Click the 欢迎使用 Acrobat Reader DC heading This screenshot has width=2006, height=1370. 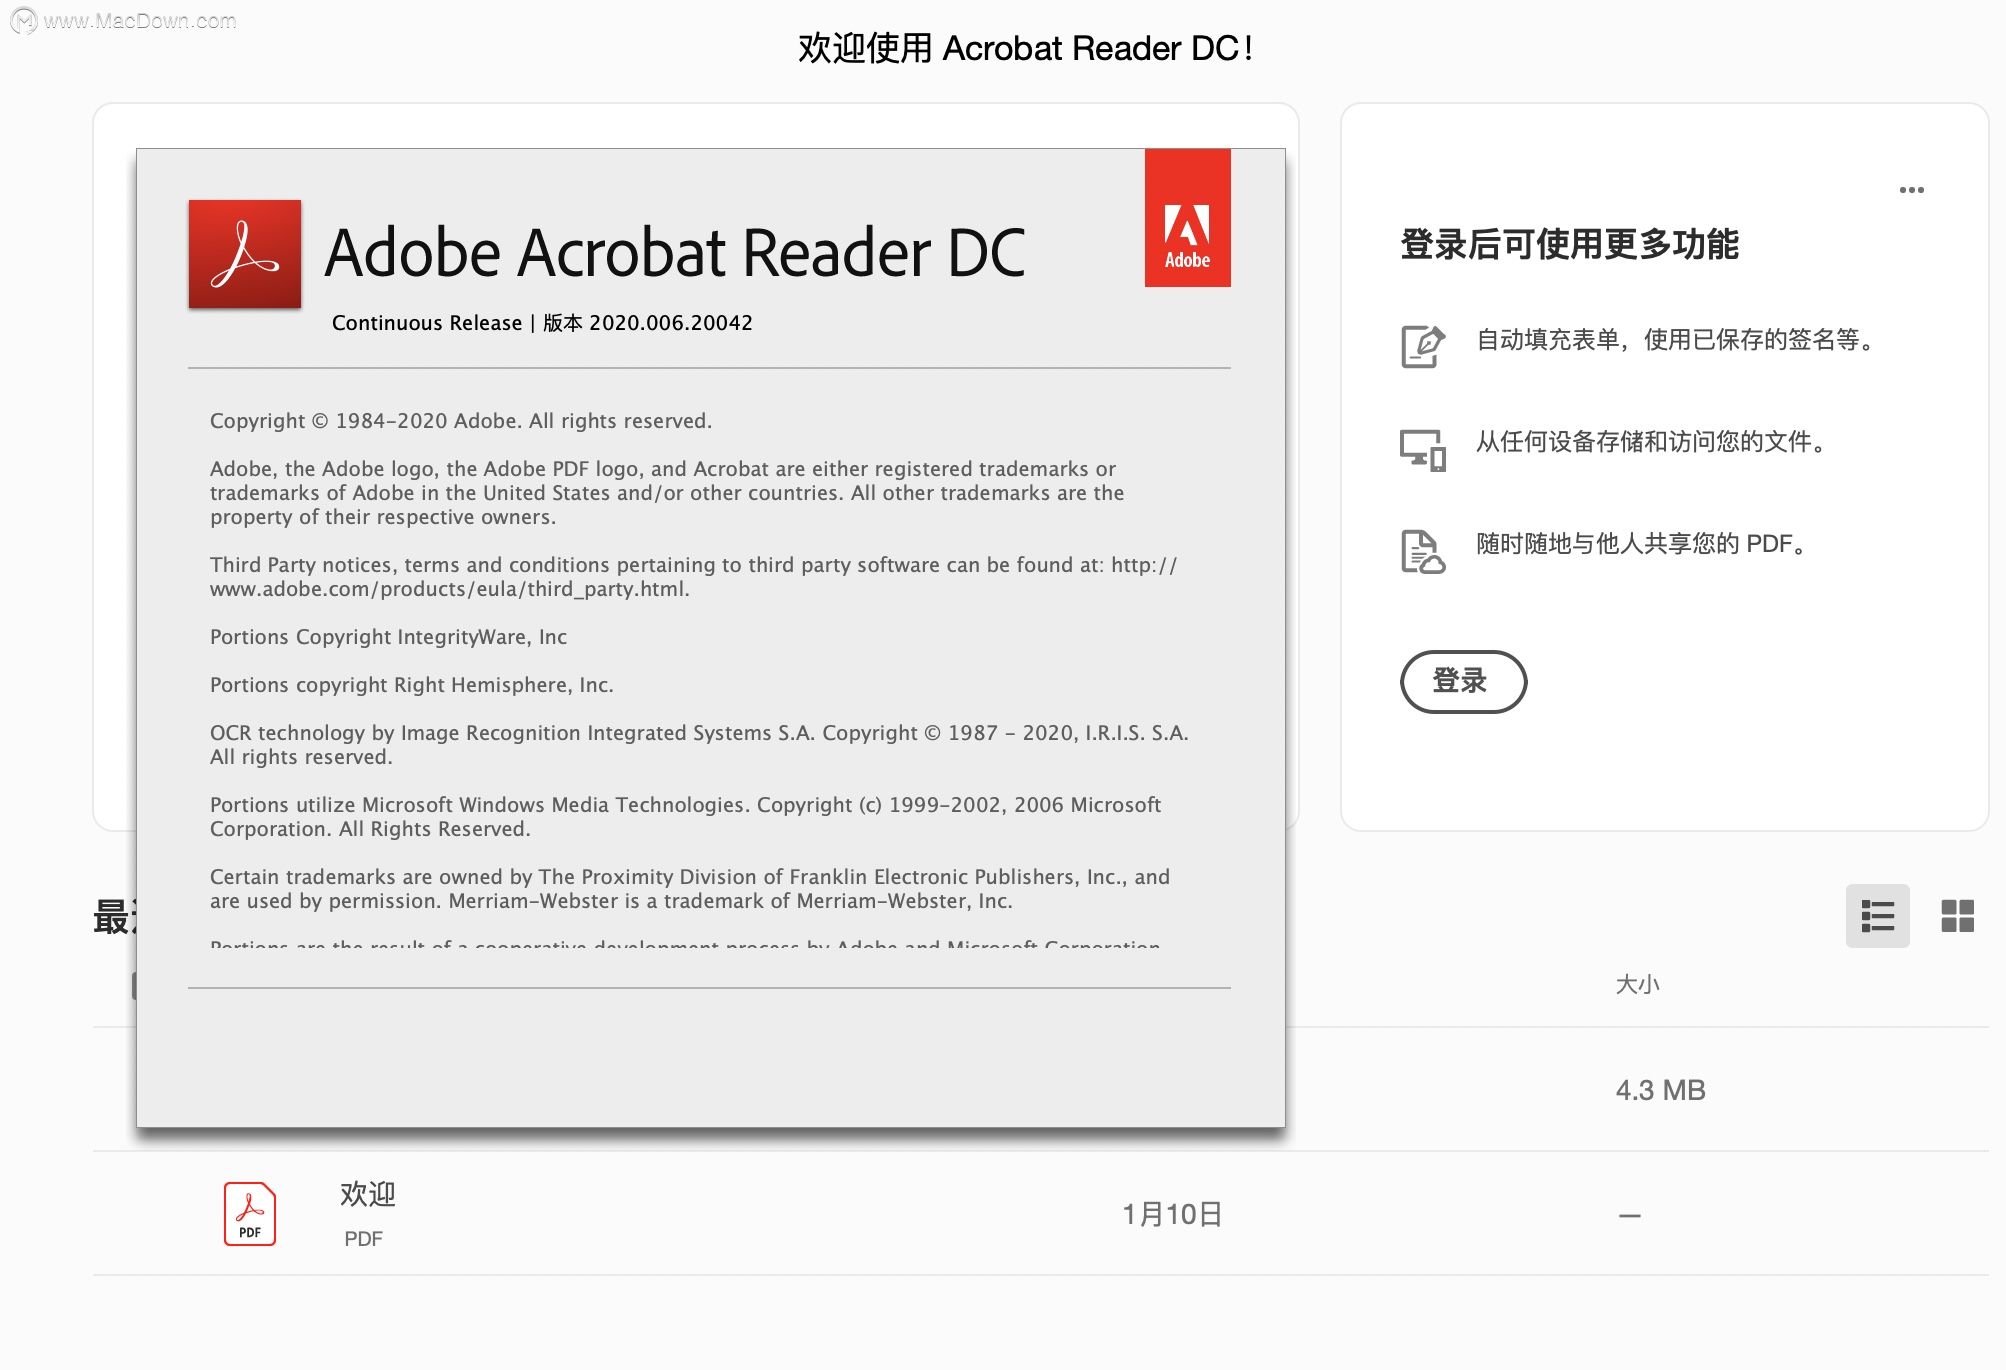(x=1025, y=48)
